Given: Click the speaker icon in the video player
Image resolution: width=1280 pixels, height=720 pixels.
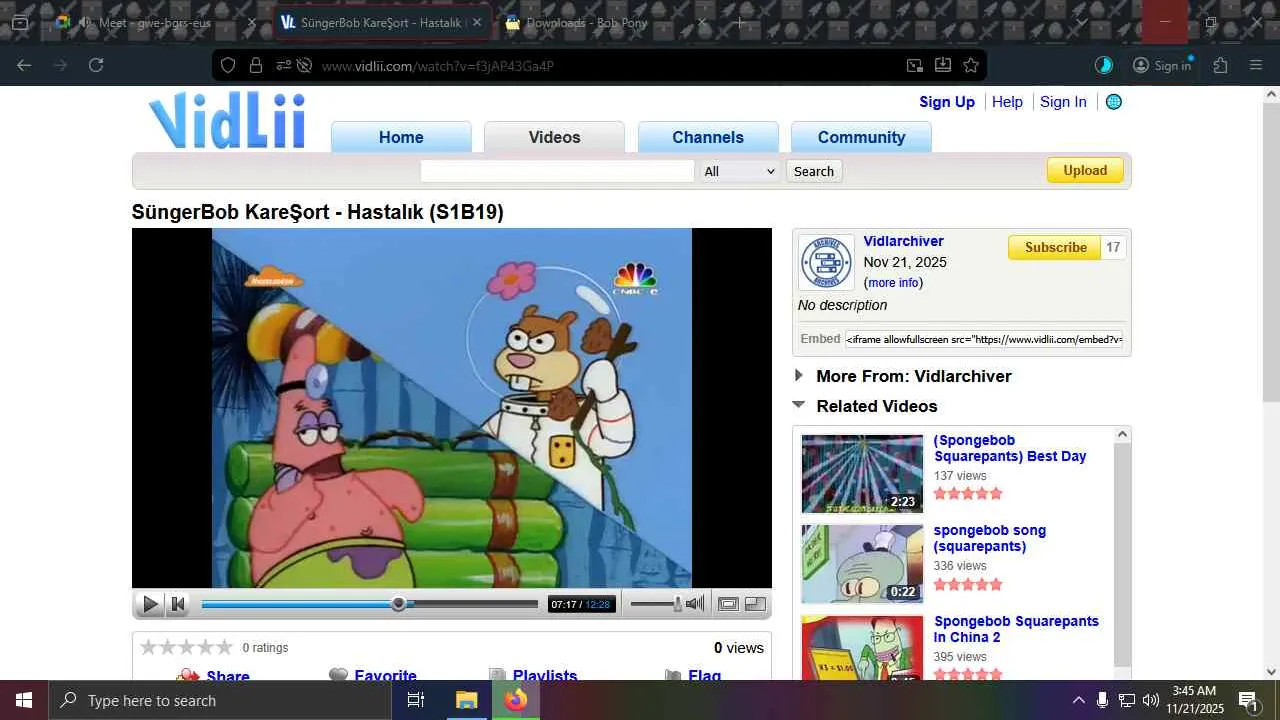Looking at the screenshot, I should pyautogui.click(x=695, y=603).
